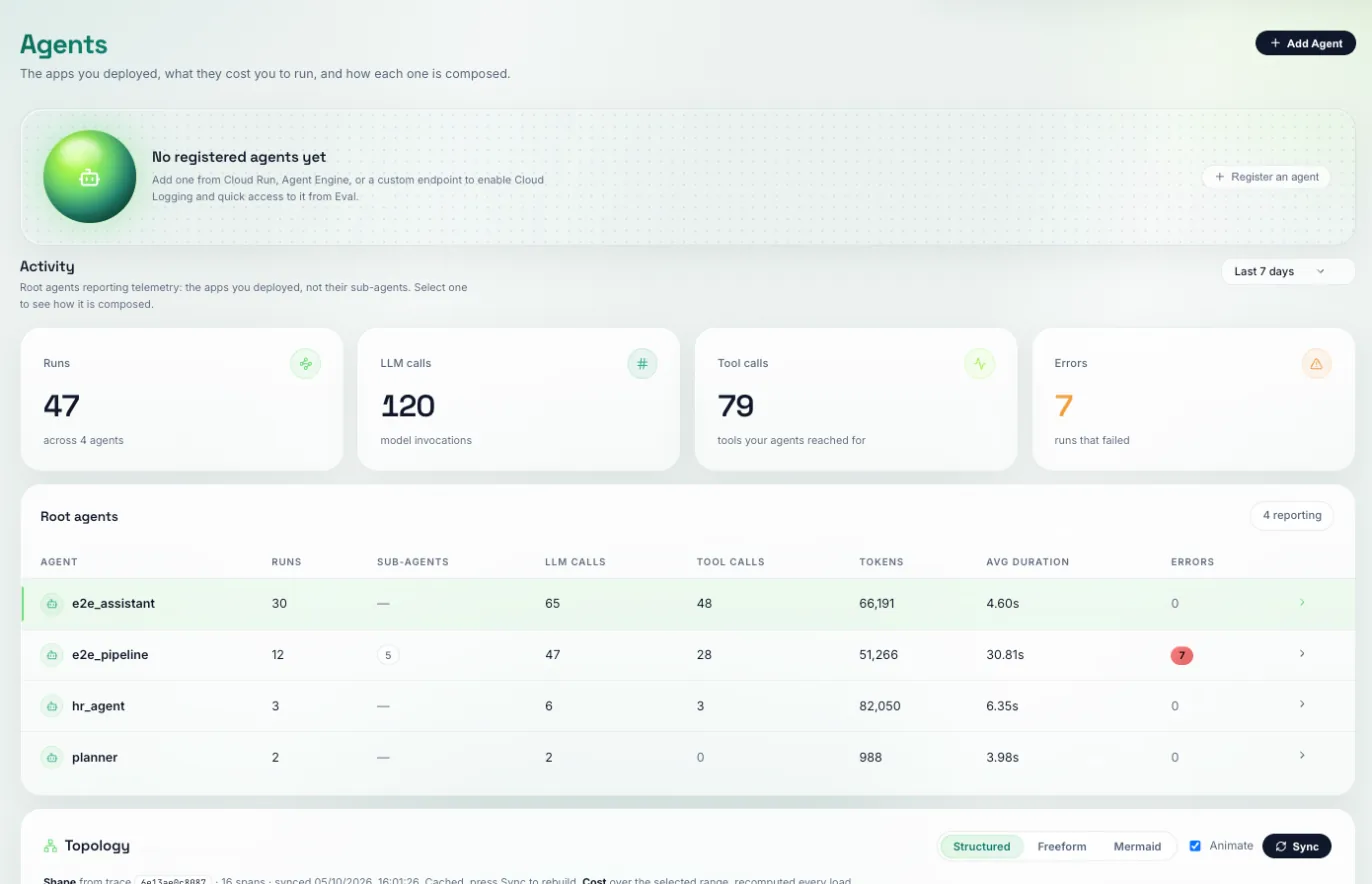This screenshot has width=1372, height=884.
Task: Click the sub-agents count badge 5
Action: click(x=387, y=655)
